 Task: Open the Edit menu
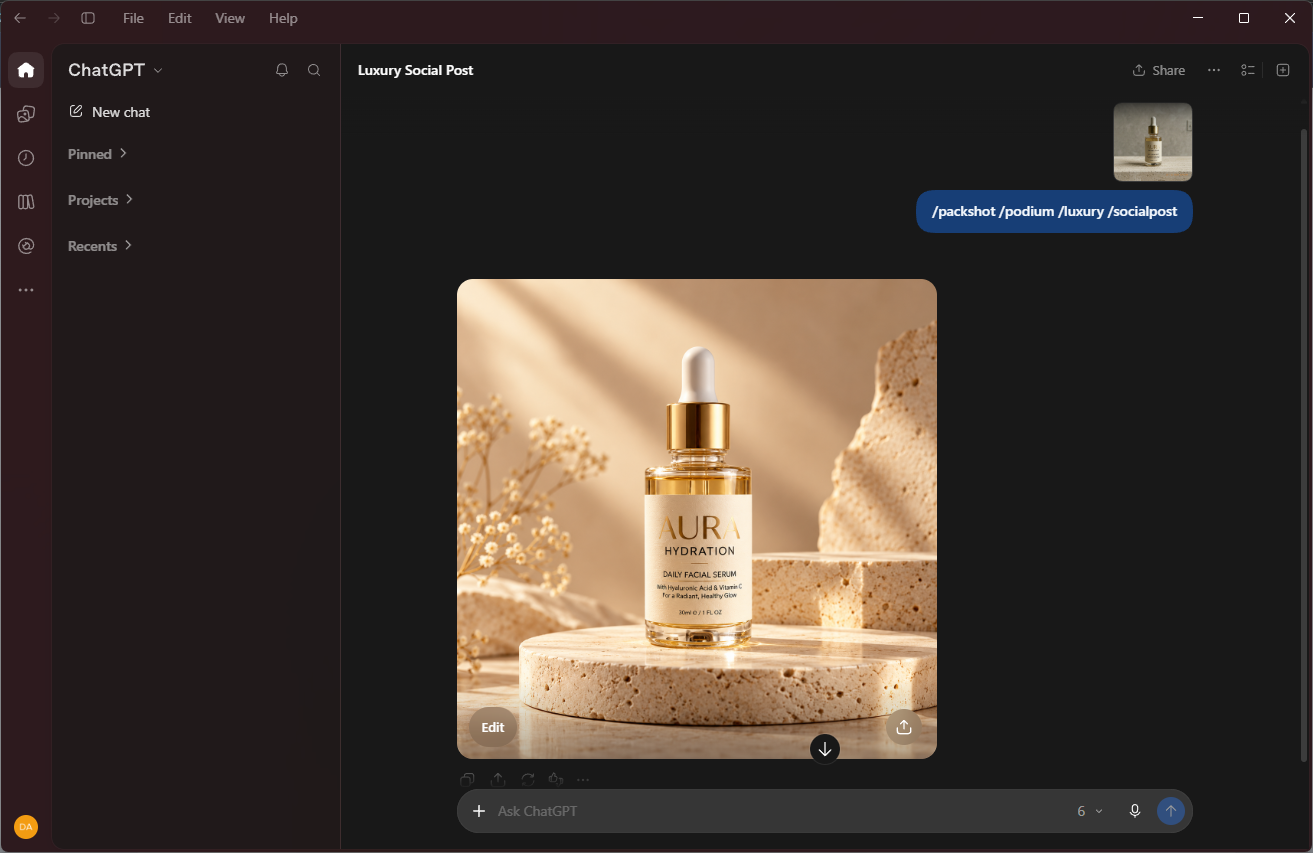click(x=180, y=18)
